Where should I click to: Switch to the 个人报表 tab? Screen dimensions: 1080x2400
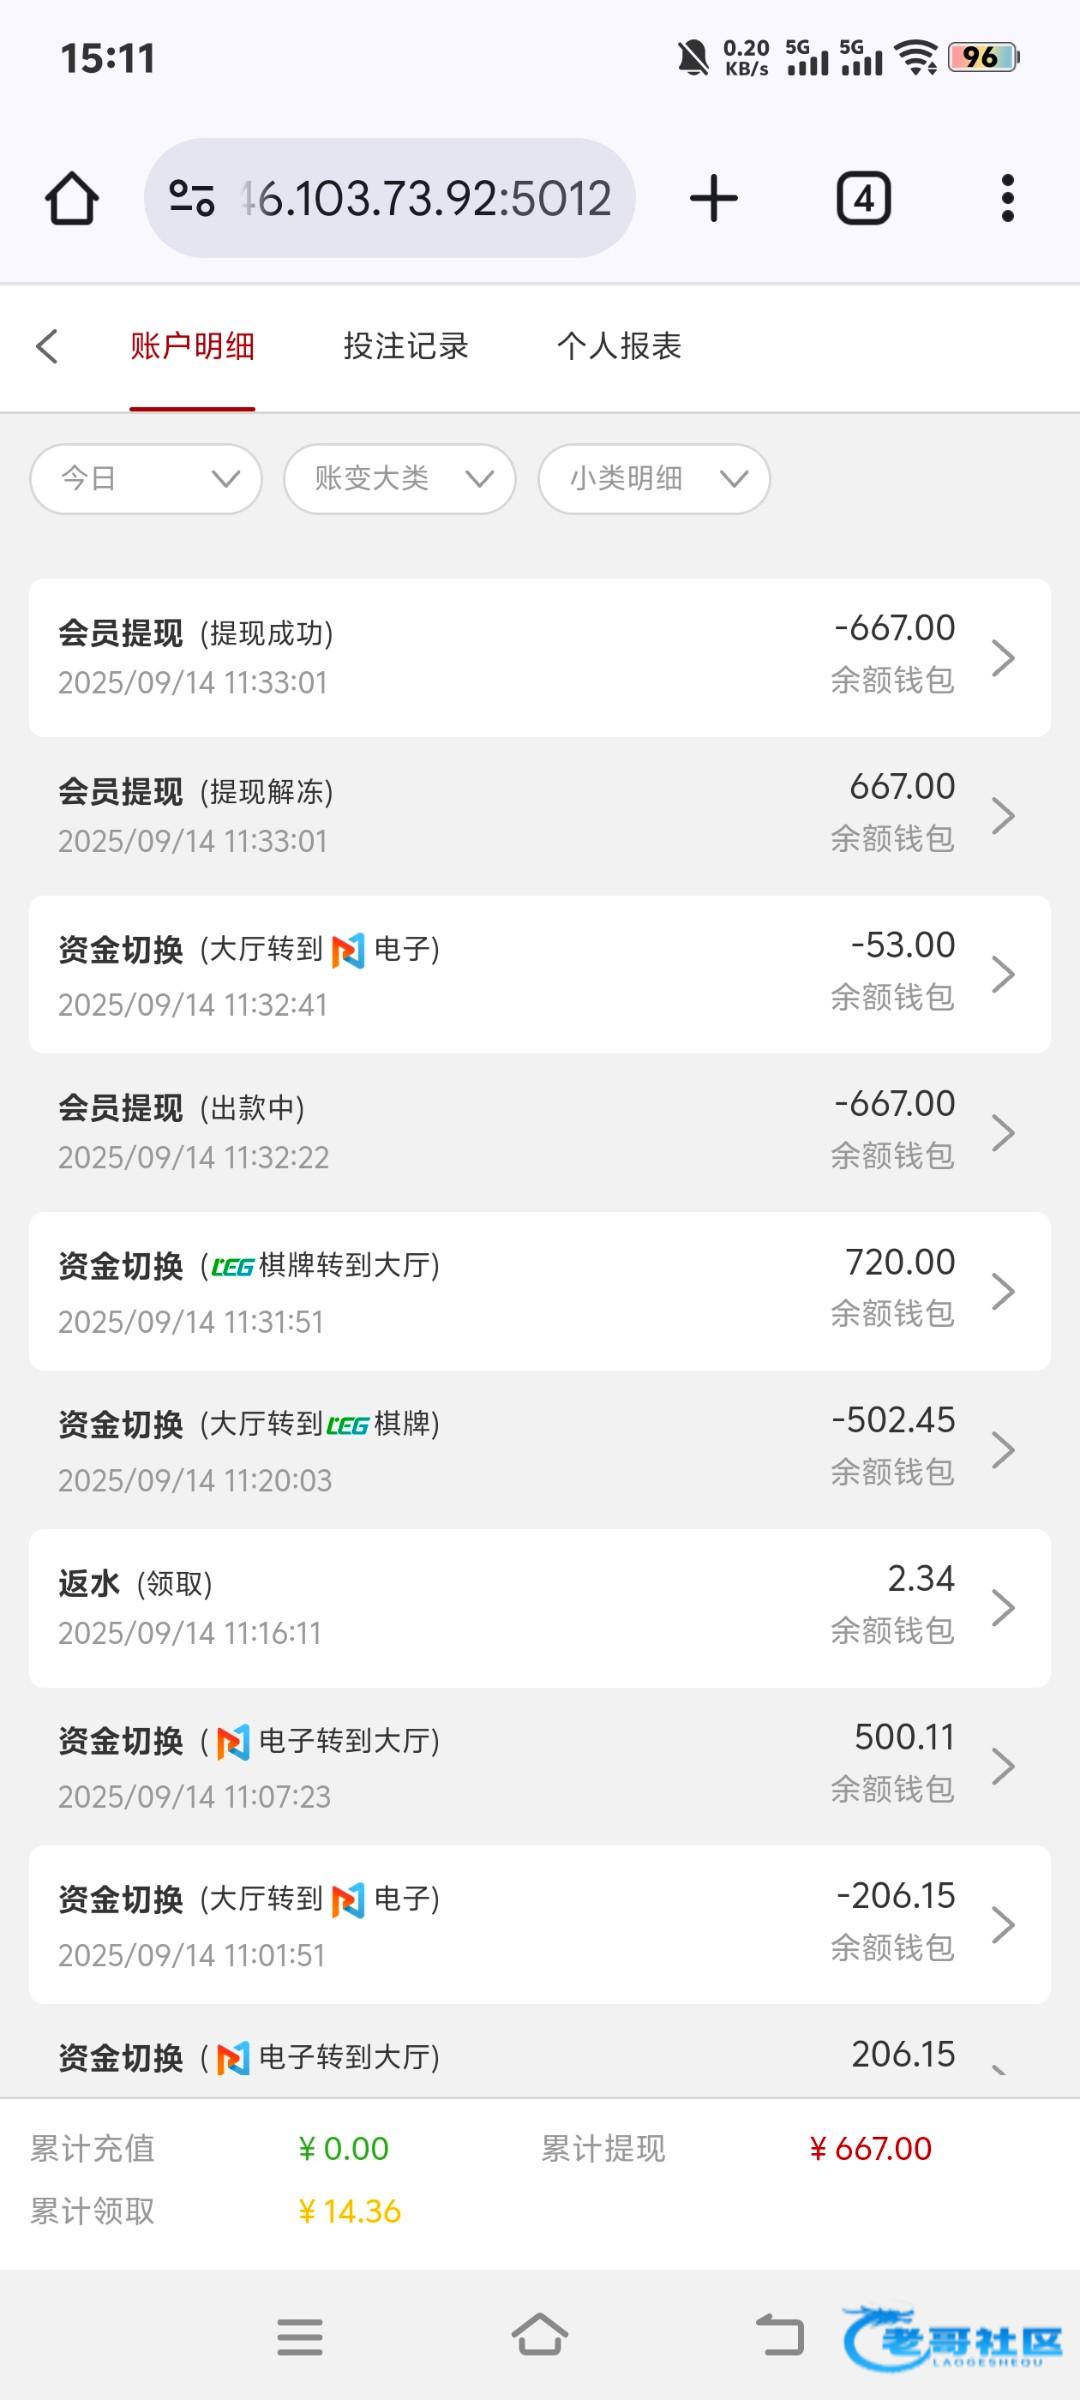[619, 347]
